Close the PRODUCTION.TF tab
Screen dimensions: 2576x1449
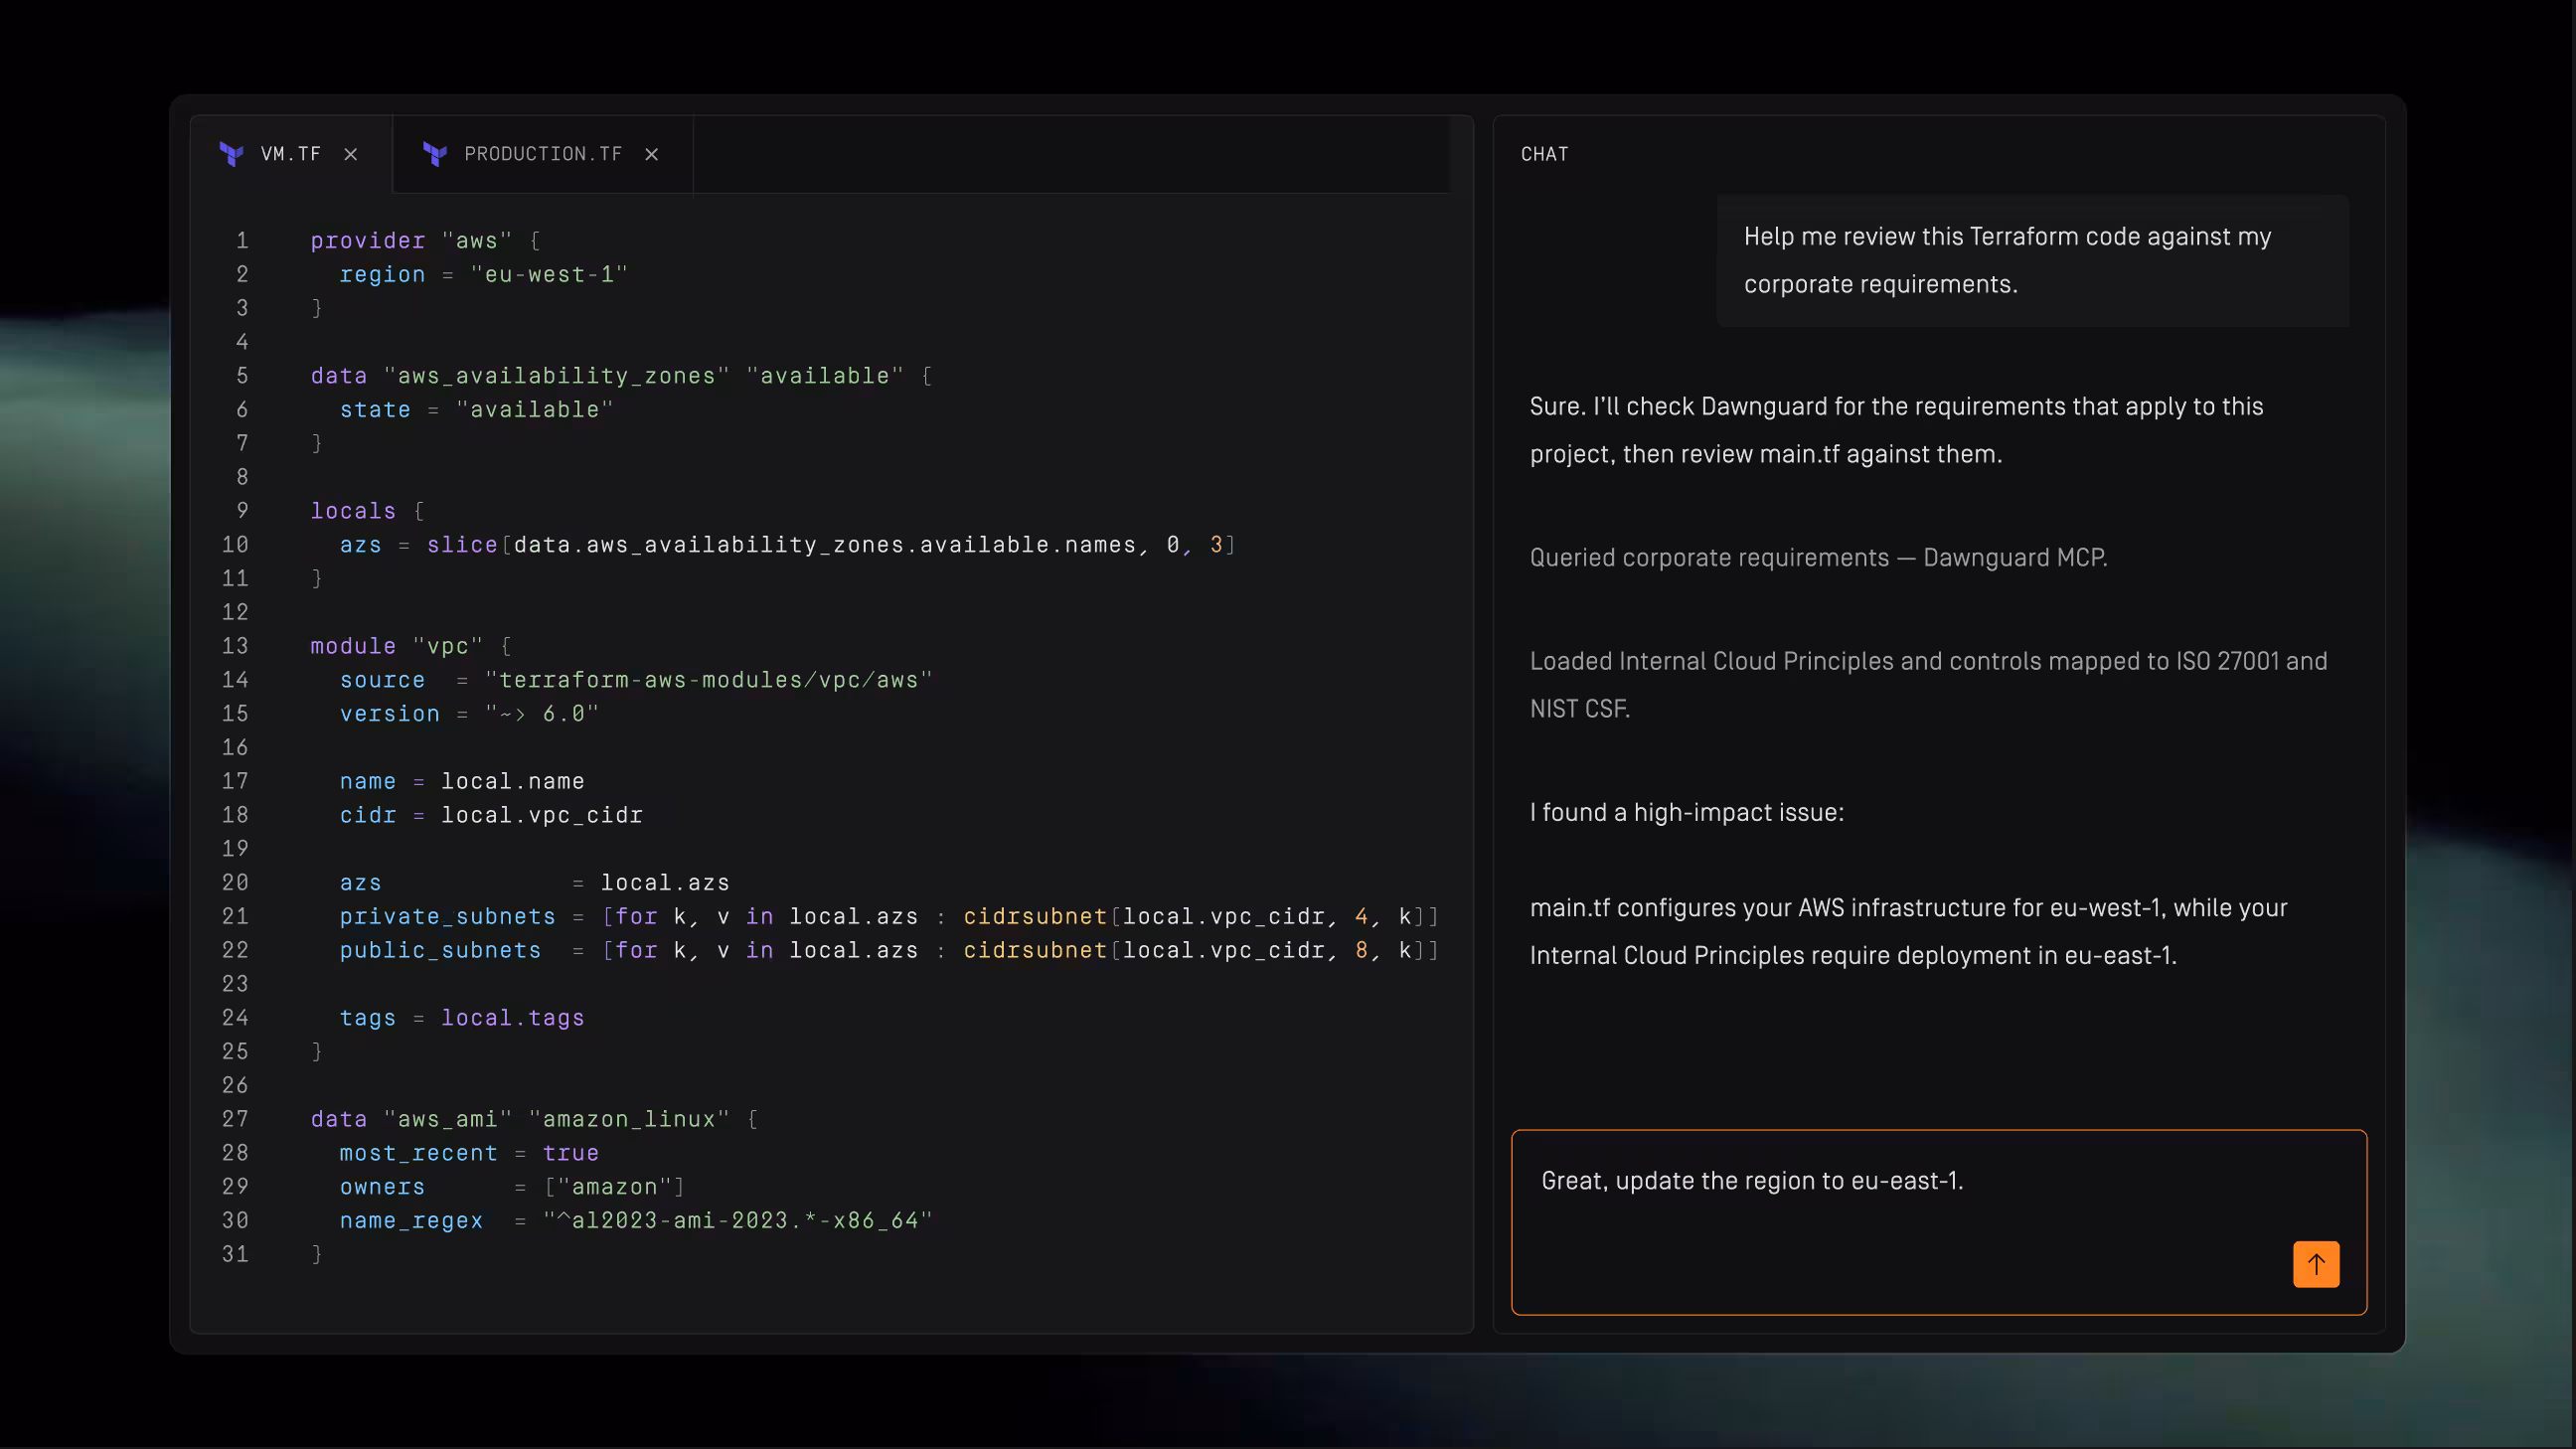click(652, 154)
